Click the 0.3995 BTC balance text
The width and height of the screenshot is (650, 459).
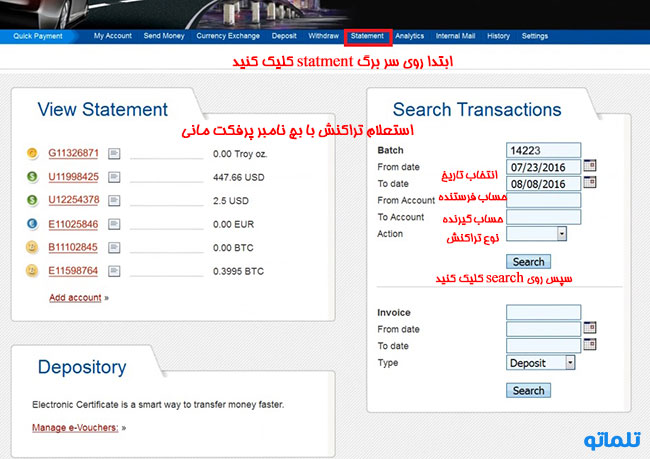[x=238, y=272]
